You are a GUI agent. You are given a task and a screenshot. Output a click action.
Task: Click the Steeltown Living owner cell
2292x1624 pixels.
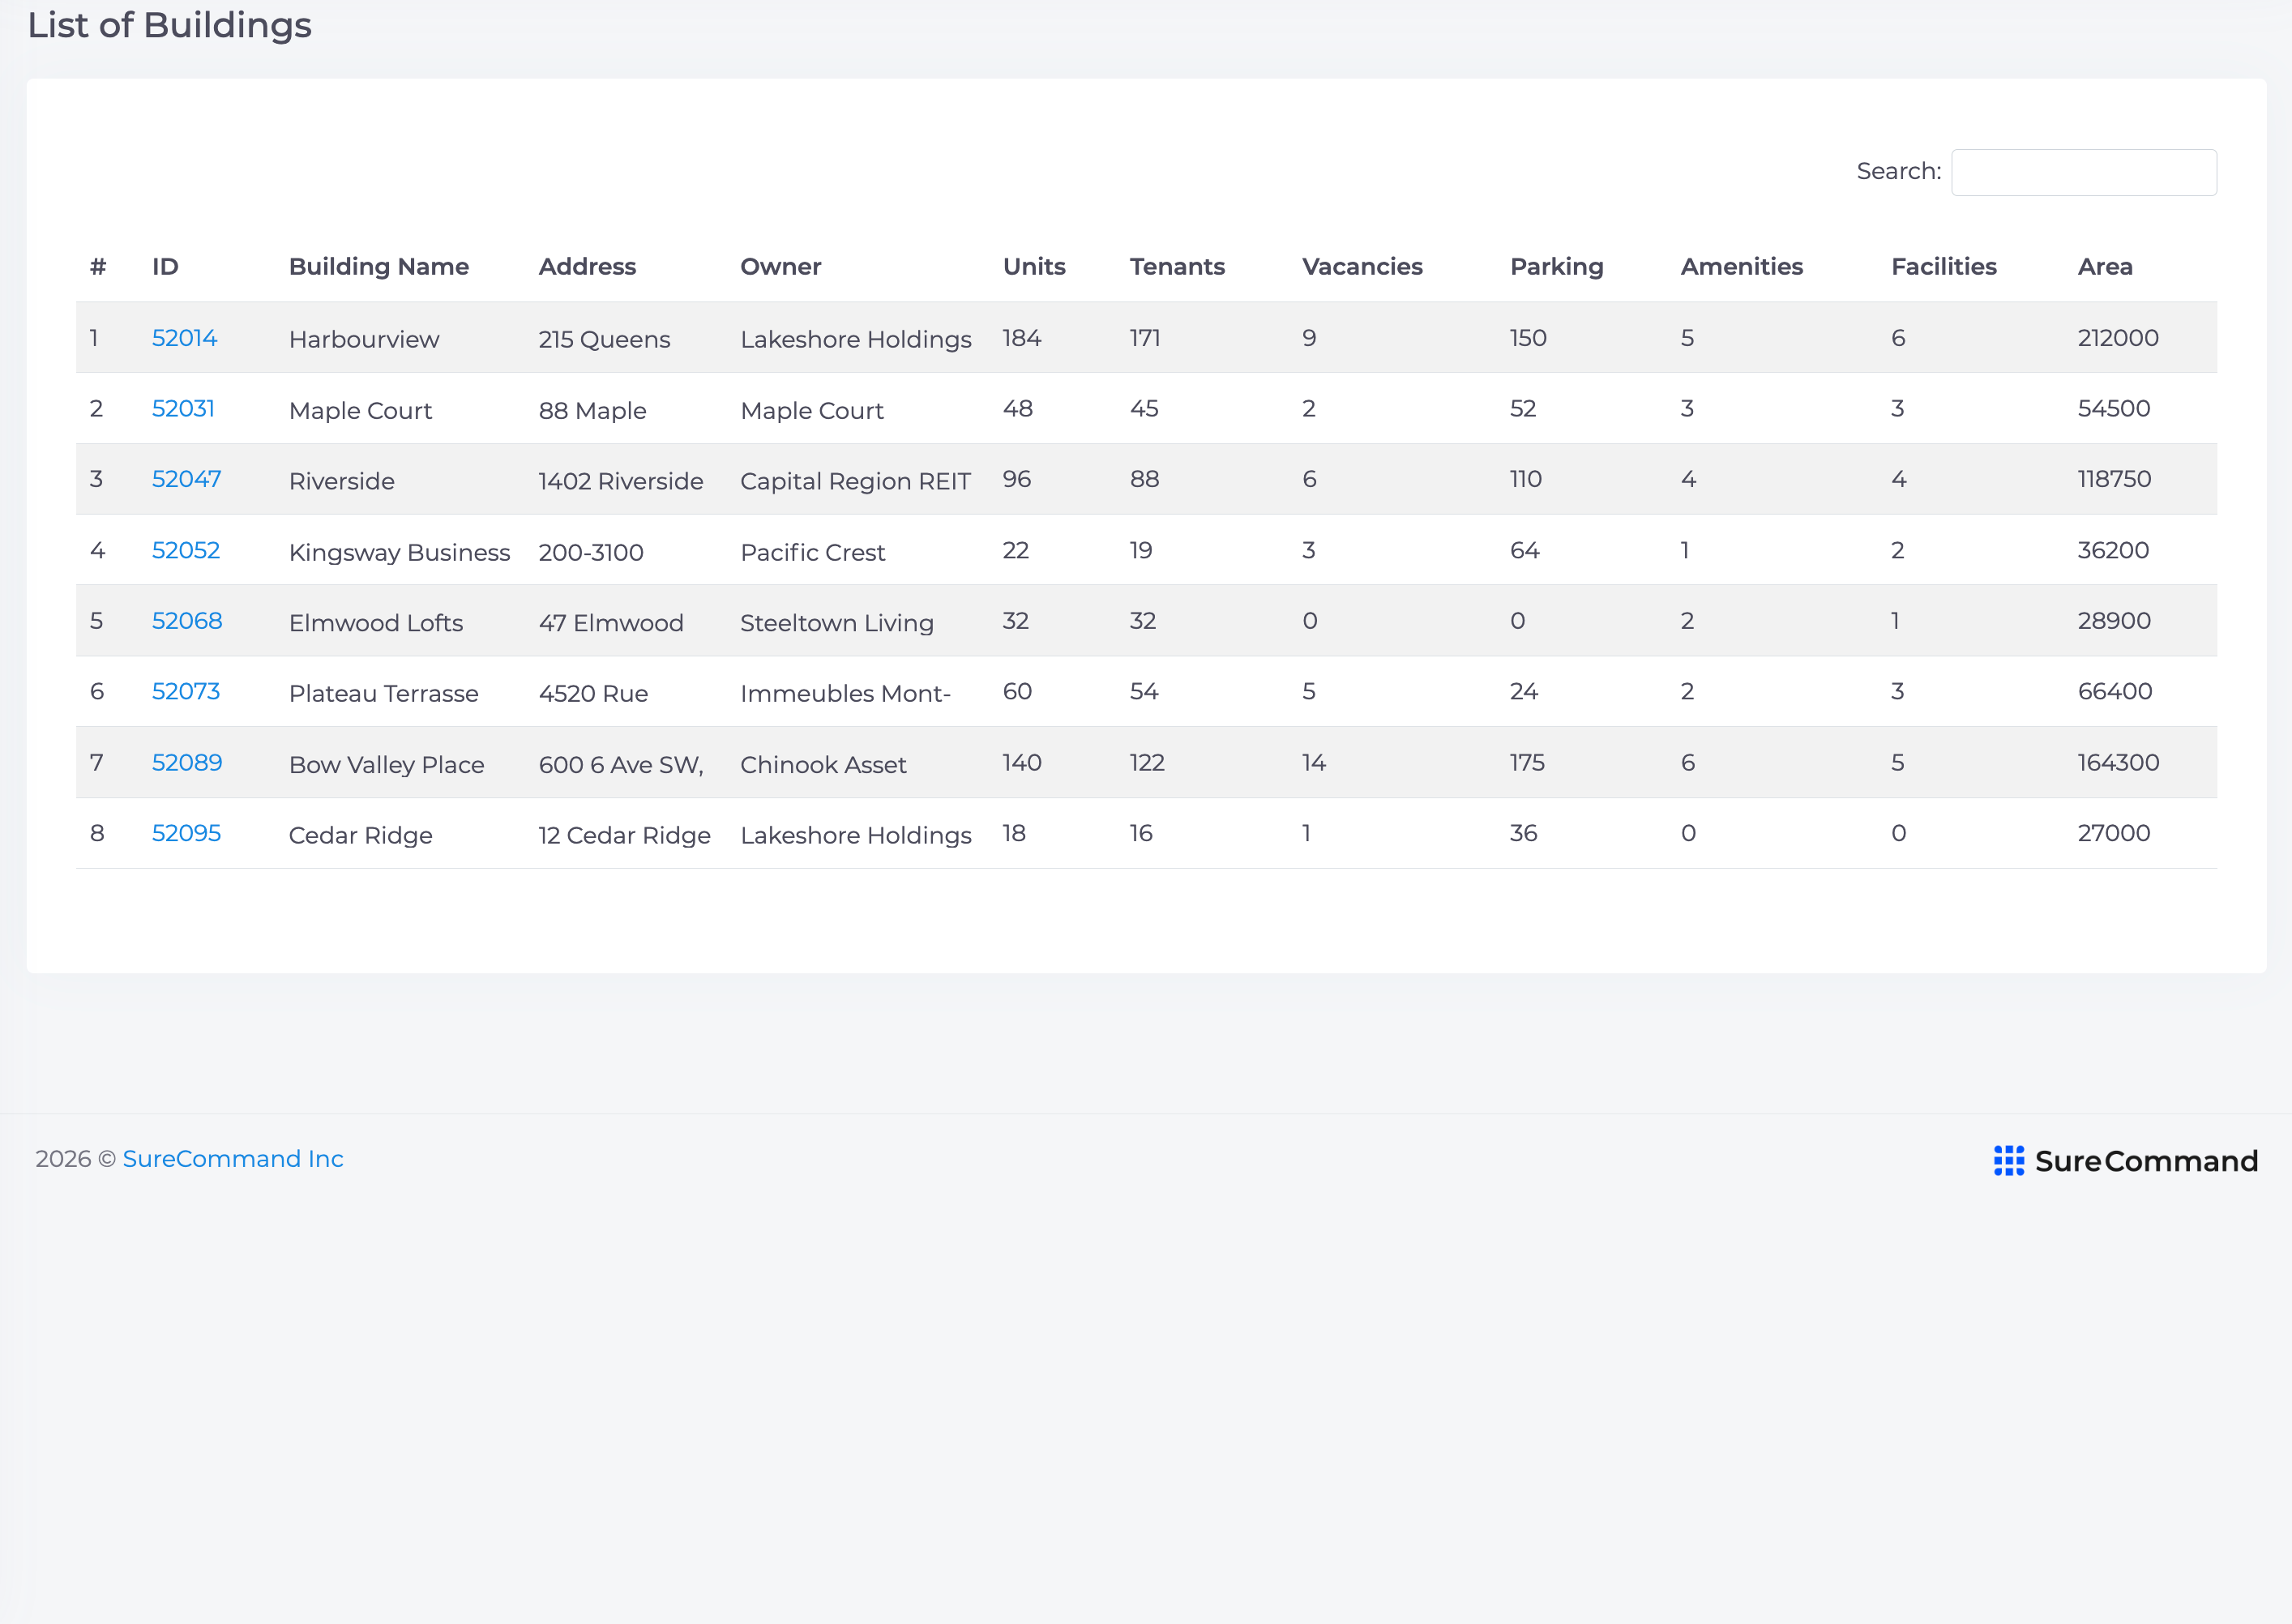[x=837, y=623]
